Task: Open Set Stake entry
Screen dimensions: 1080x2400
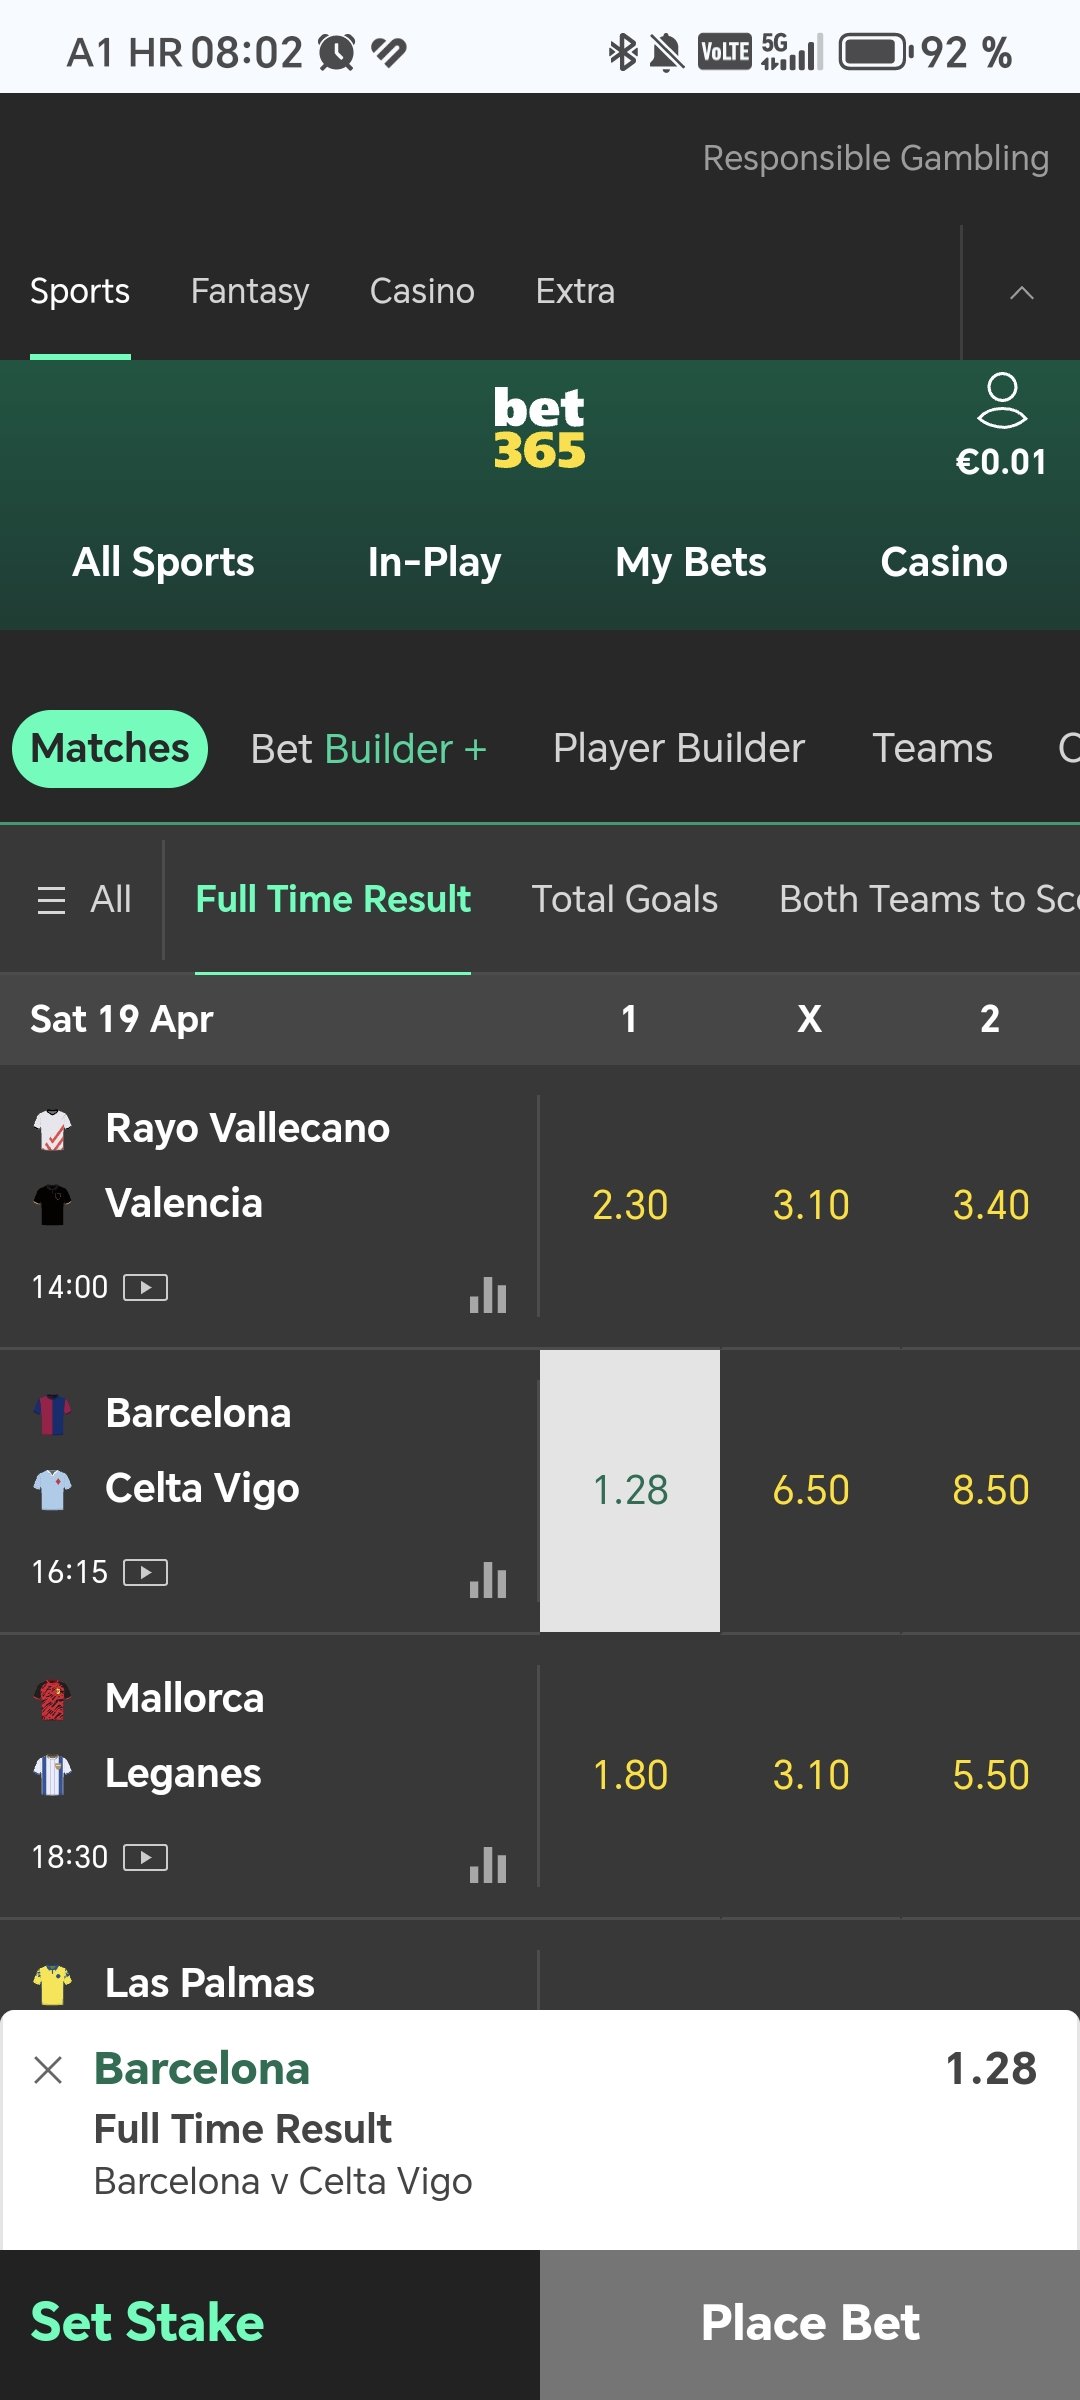Action: pyautogui.click(x=148, y=2322)
